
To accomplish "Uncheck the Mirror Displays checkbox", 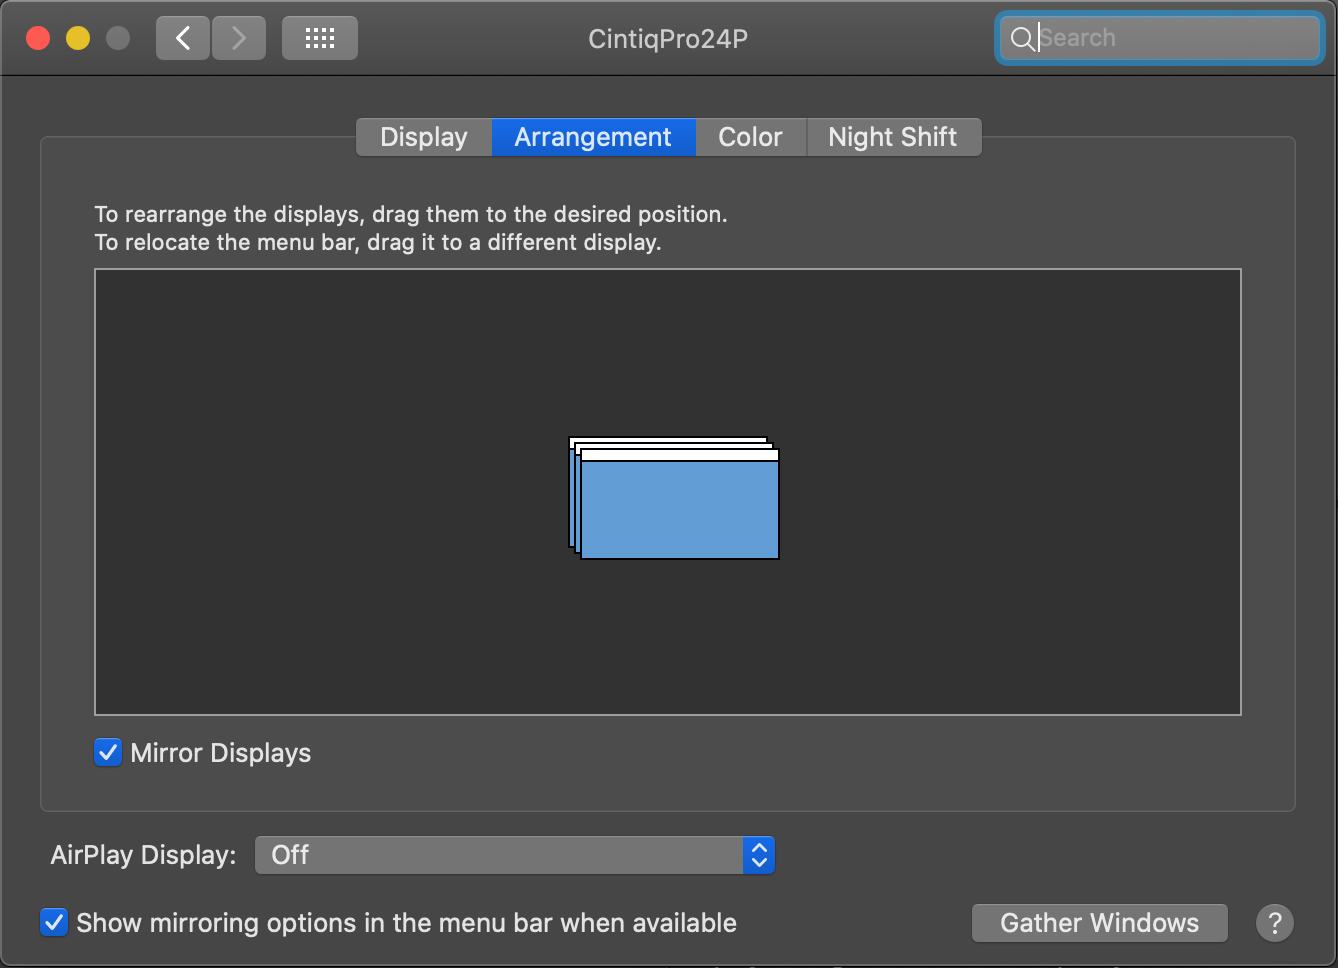I will point(108,752).
